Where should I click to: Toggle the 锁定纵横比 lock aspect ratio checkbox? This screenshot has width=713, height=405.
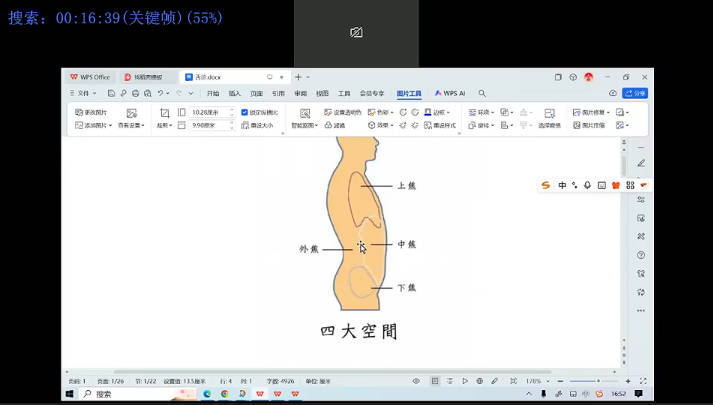click(x=246, y=113)
